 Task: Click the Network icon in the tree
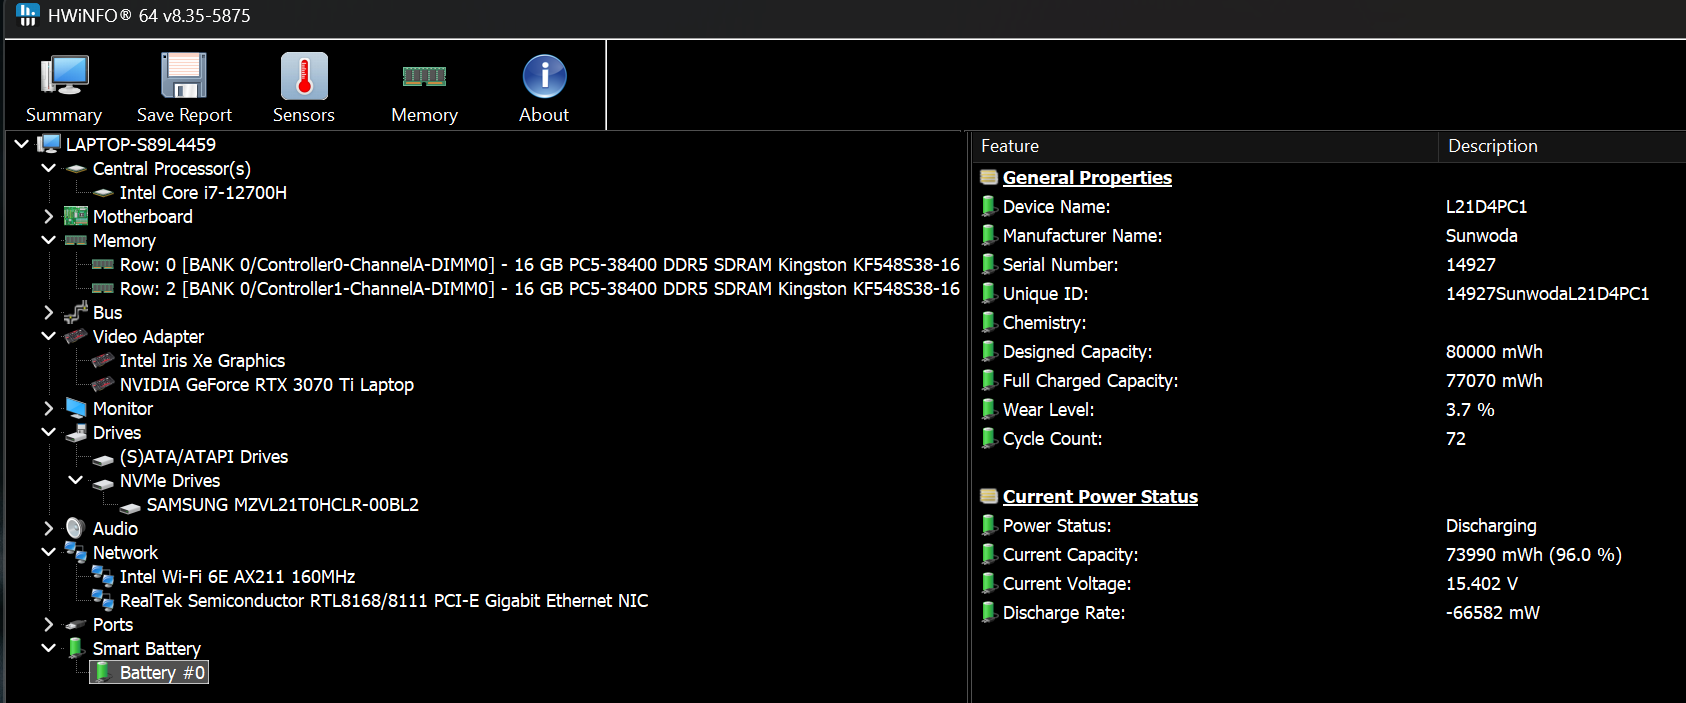pos(76,552)
